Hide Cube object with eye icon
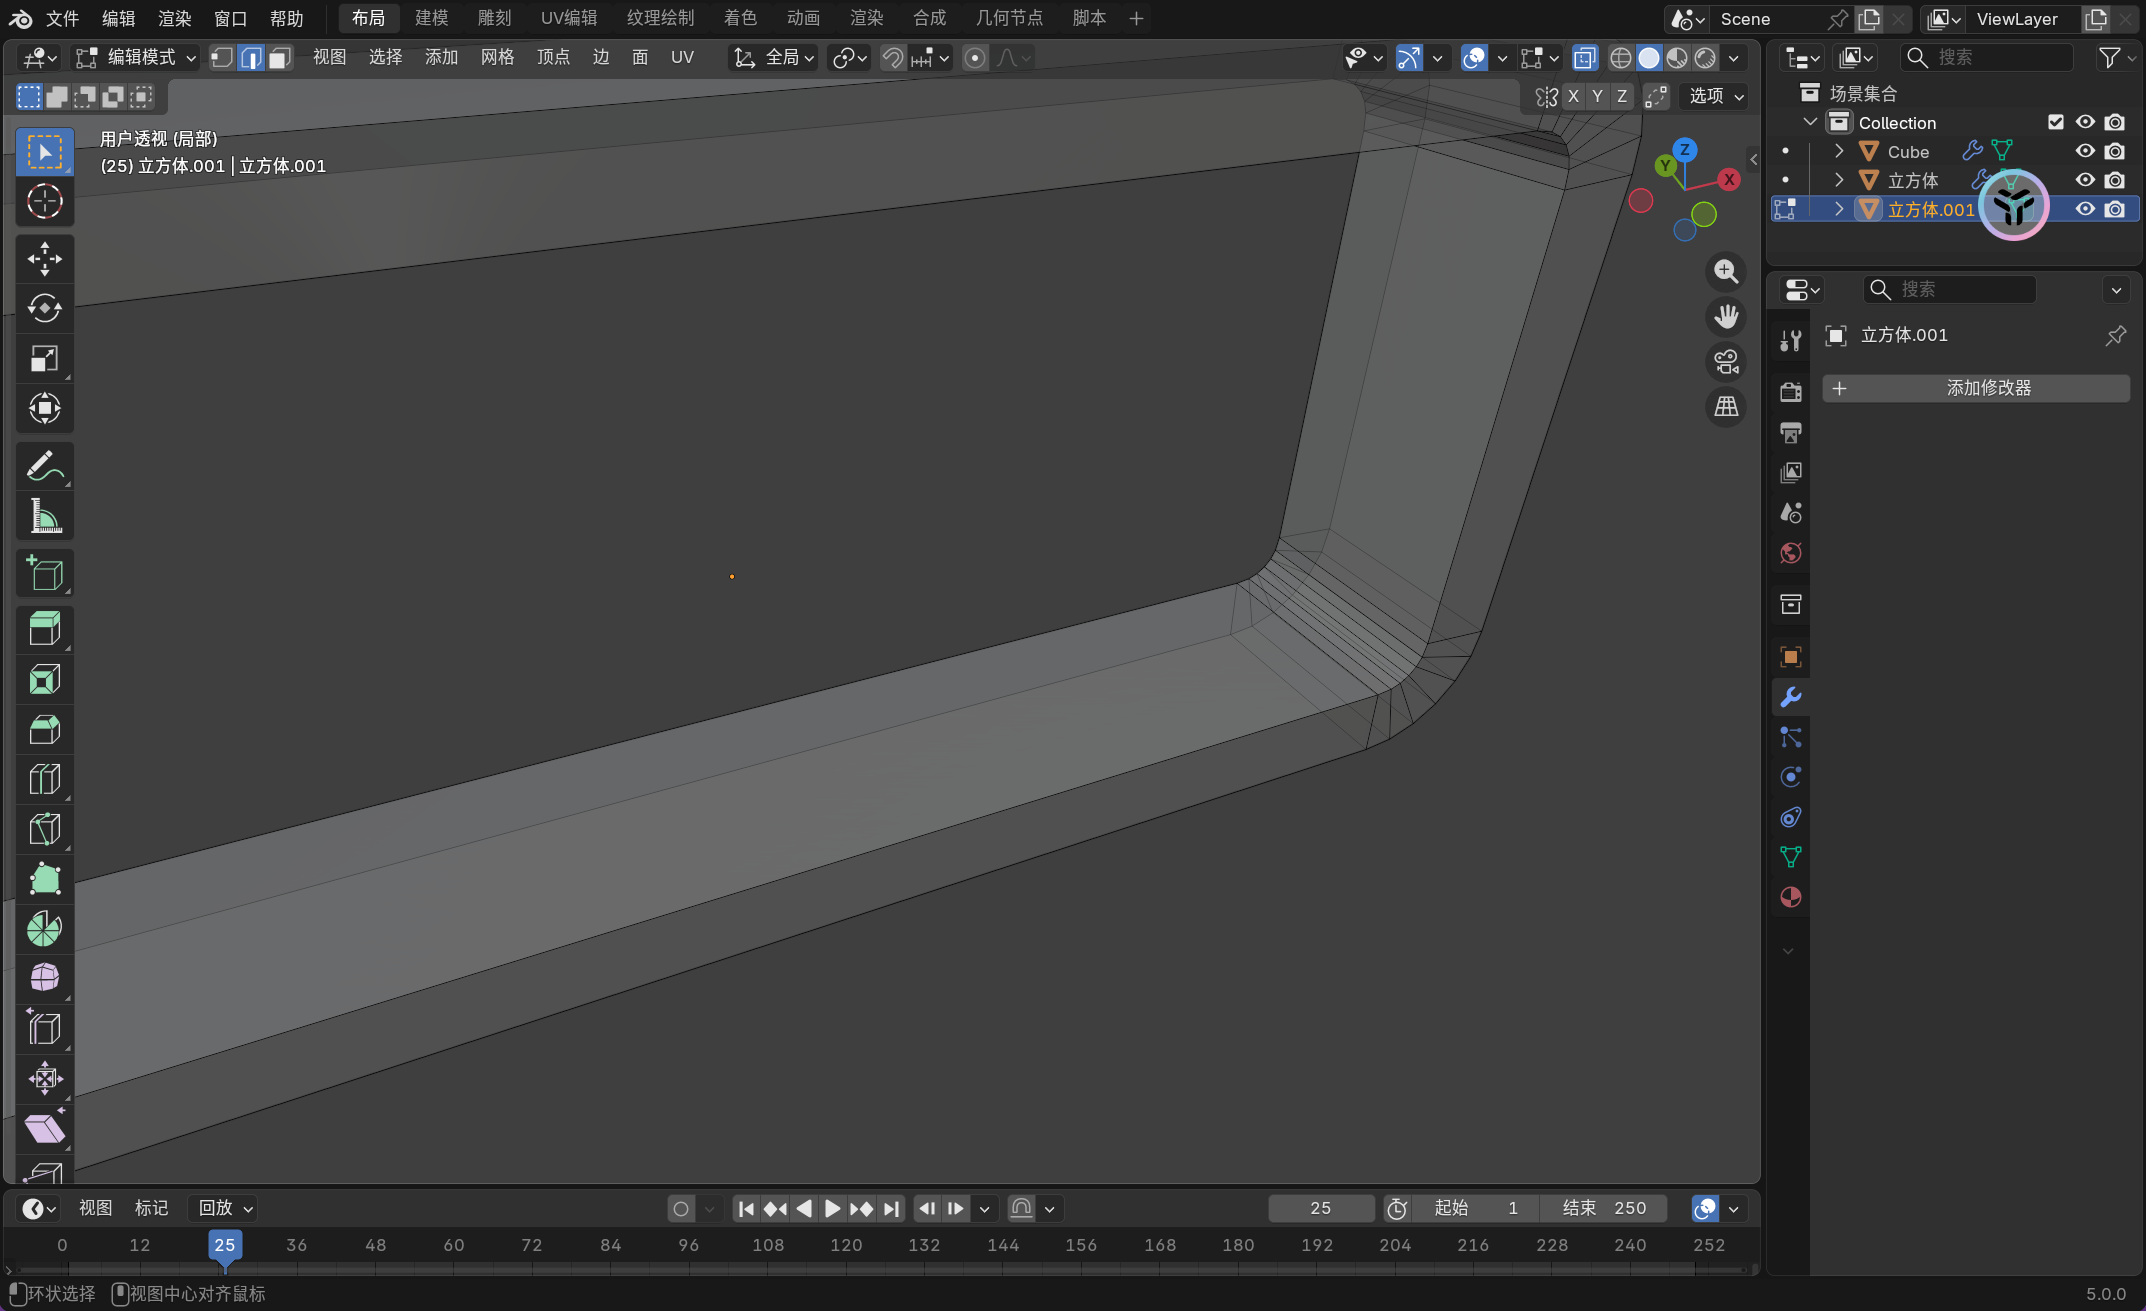The image size is (2146, 1311). click(x=2085, y=151)
